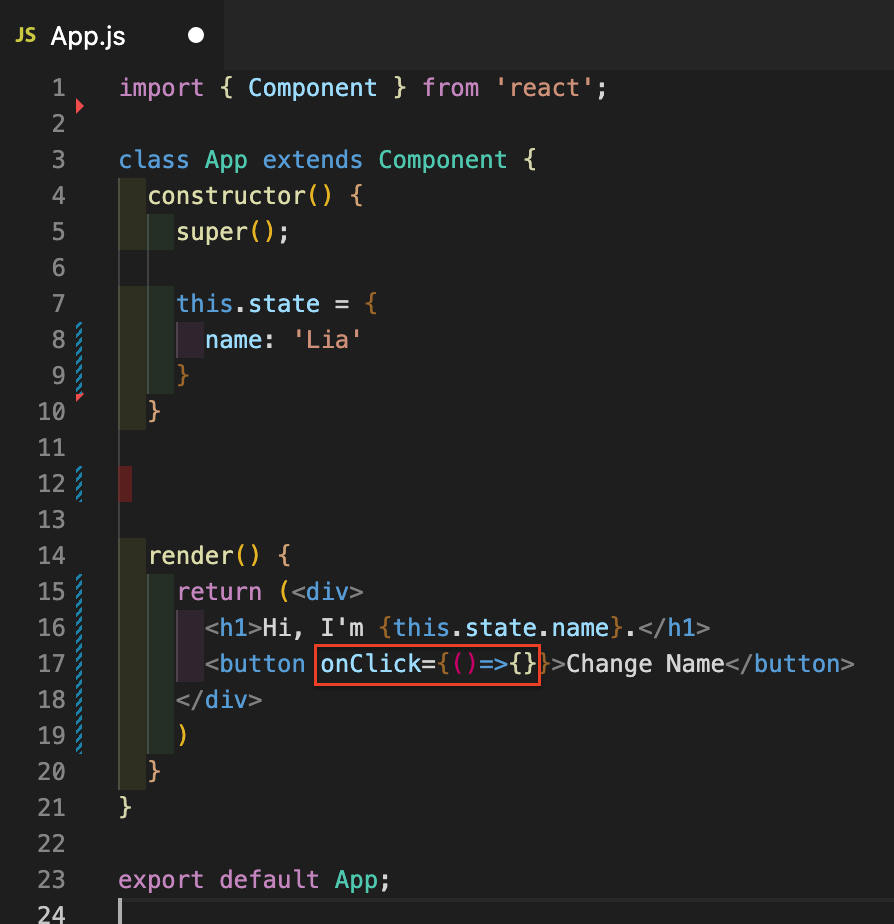
Task: Click the 'class' keyword on line 3
Action: point(154,160)
